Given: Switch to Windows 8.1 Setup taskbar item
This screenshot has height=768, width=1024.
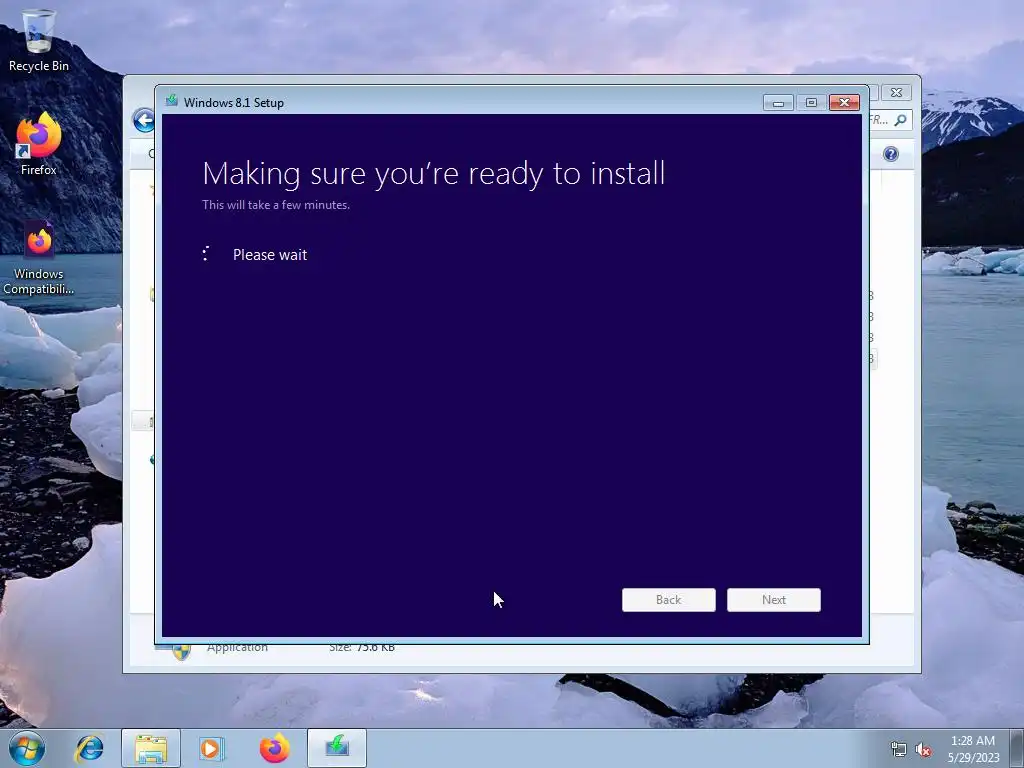Looking at the screenshot, I should (x=337, y=748).
